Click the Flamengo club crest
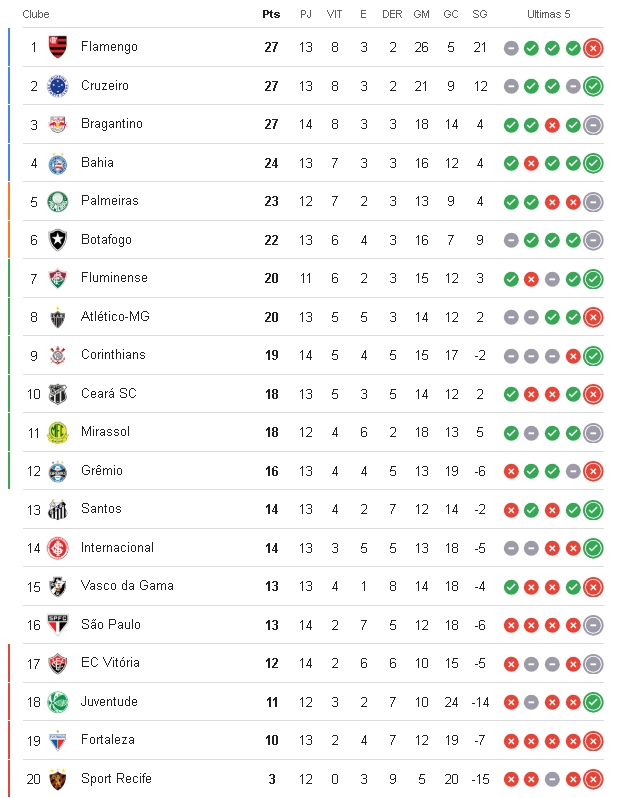Viewport: 619px width, 798px height. tap(58, 47)
